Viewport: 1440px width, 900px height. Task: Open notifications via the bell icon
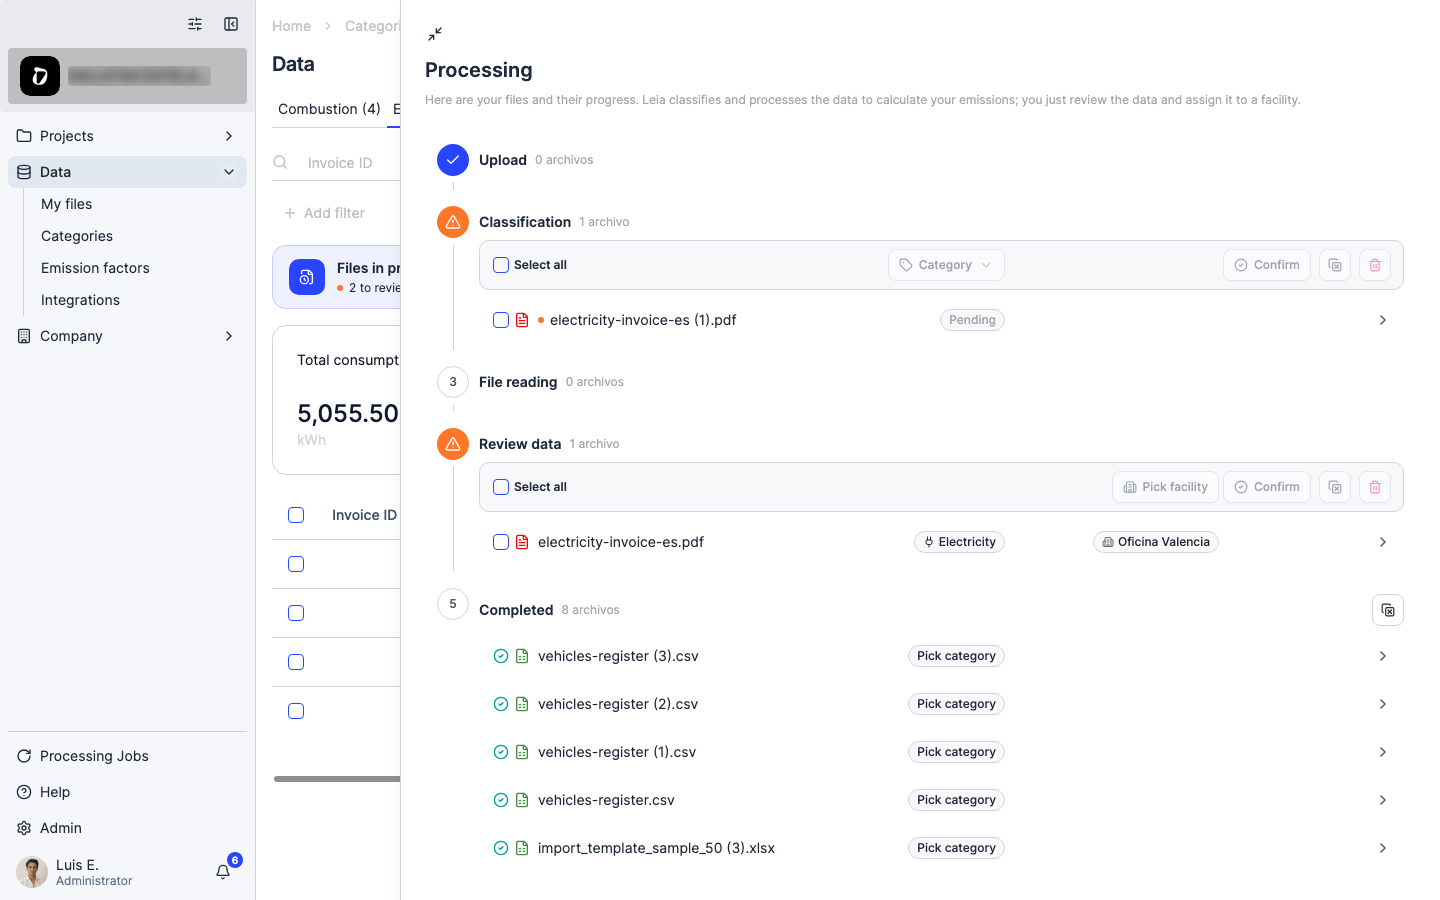click(223, 872)
